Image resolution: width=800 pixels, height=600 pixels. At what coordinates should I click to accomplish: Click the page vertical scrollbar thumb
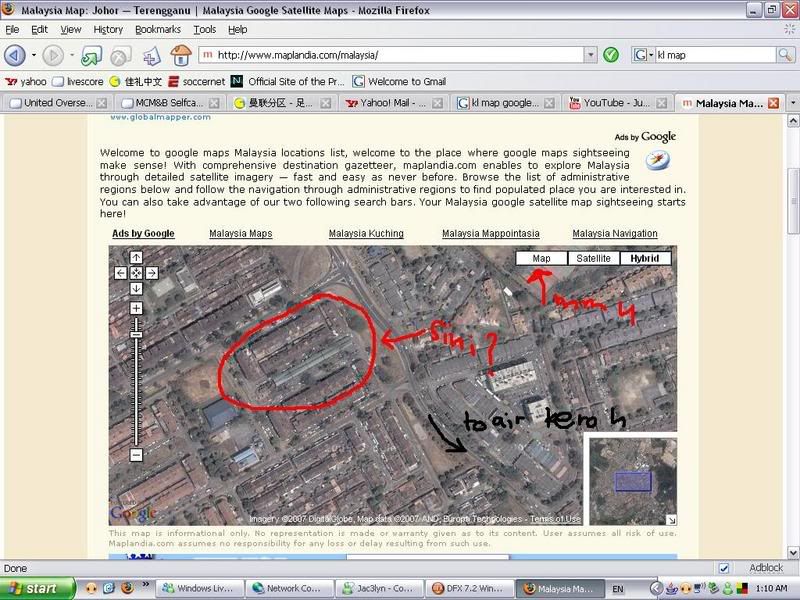point(793,201)
